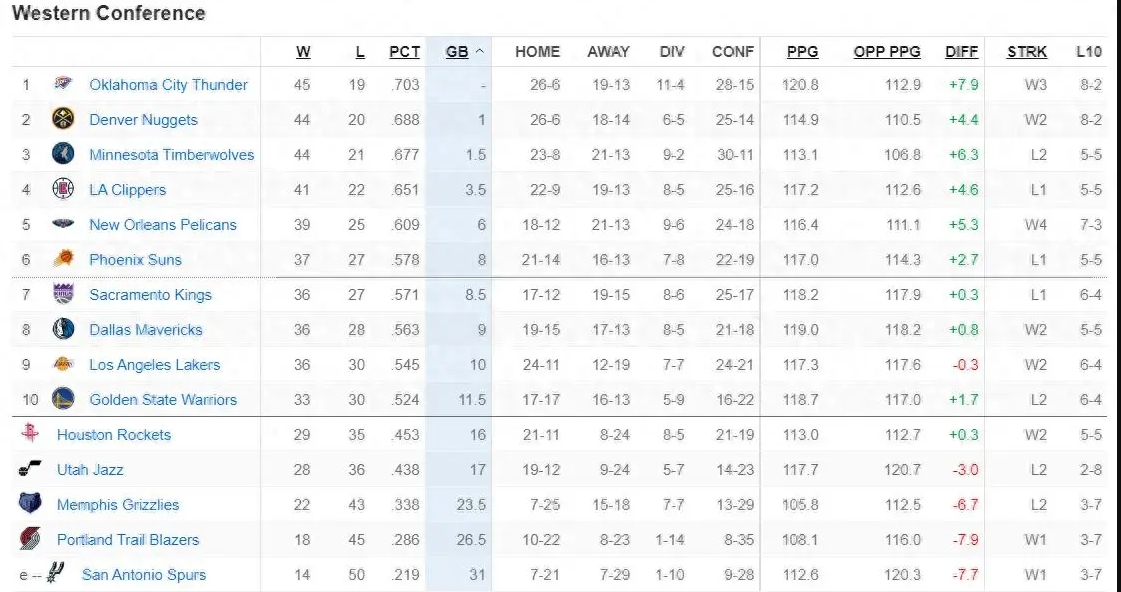Sort by the PPG column header
Viewport: 1121px width, 592px height.
click(802, 52)
